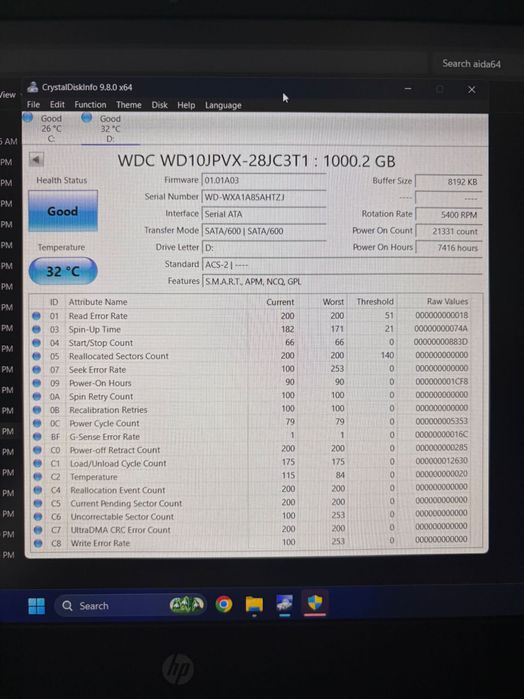Click status dot for Recalibration Retries
Screen dimensions: 524x699
coord(37,409)
